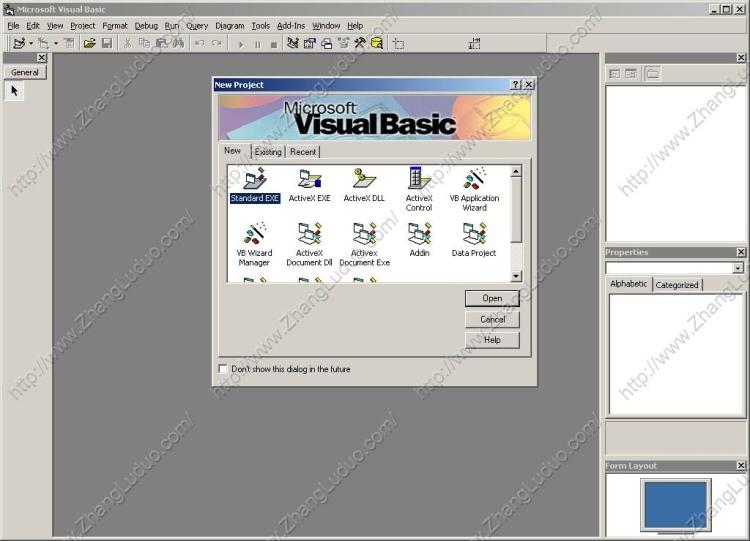Select the ActiveX DLL project type
750x541 pixels.
364,185
